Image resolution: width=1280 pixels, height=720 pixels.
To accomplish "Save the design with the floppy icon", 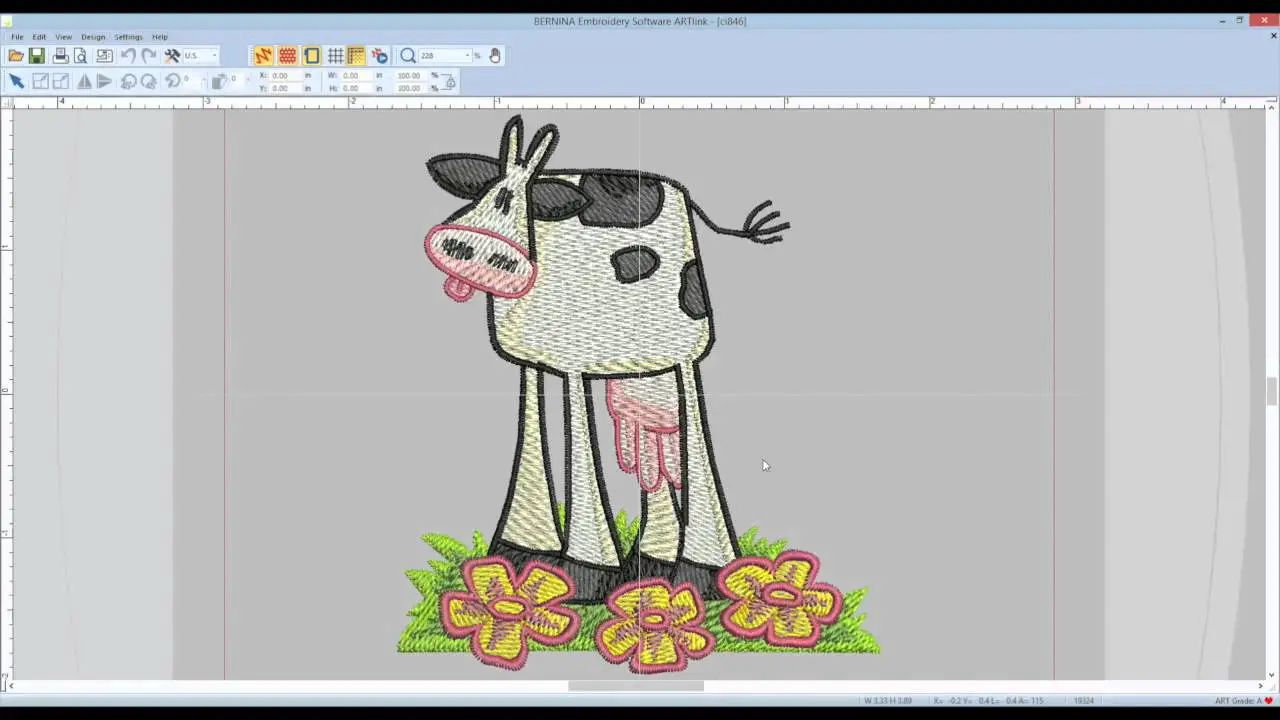I will tap(37, 56).
